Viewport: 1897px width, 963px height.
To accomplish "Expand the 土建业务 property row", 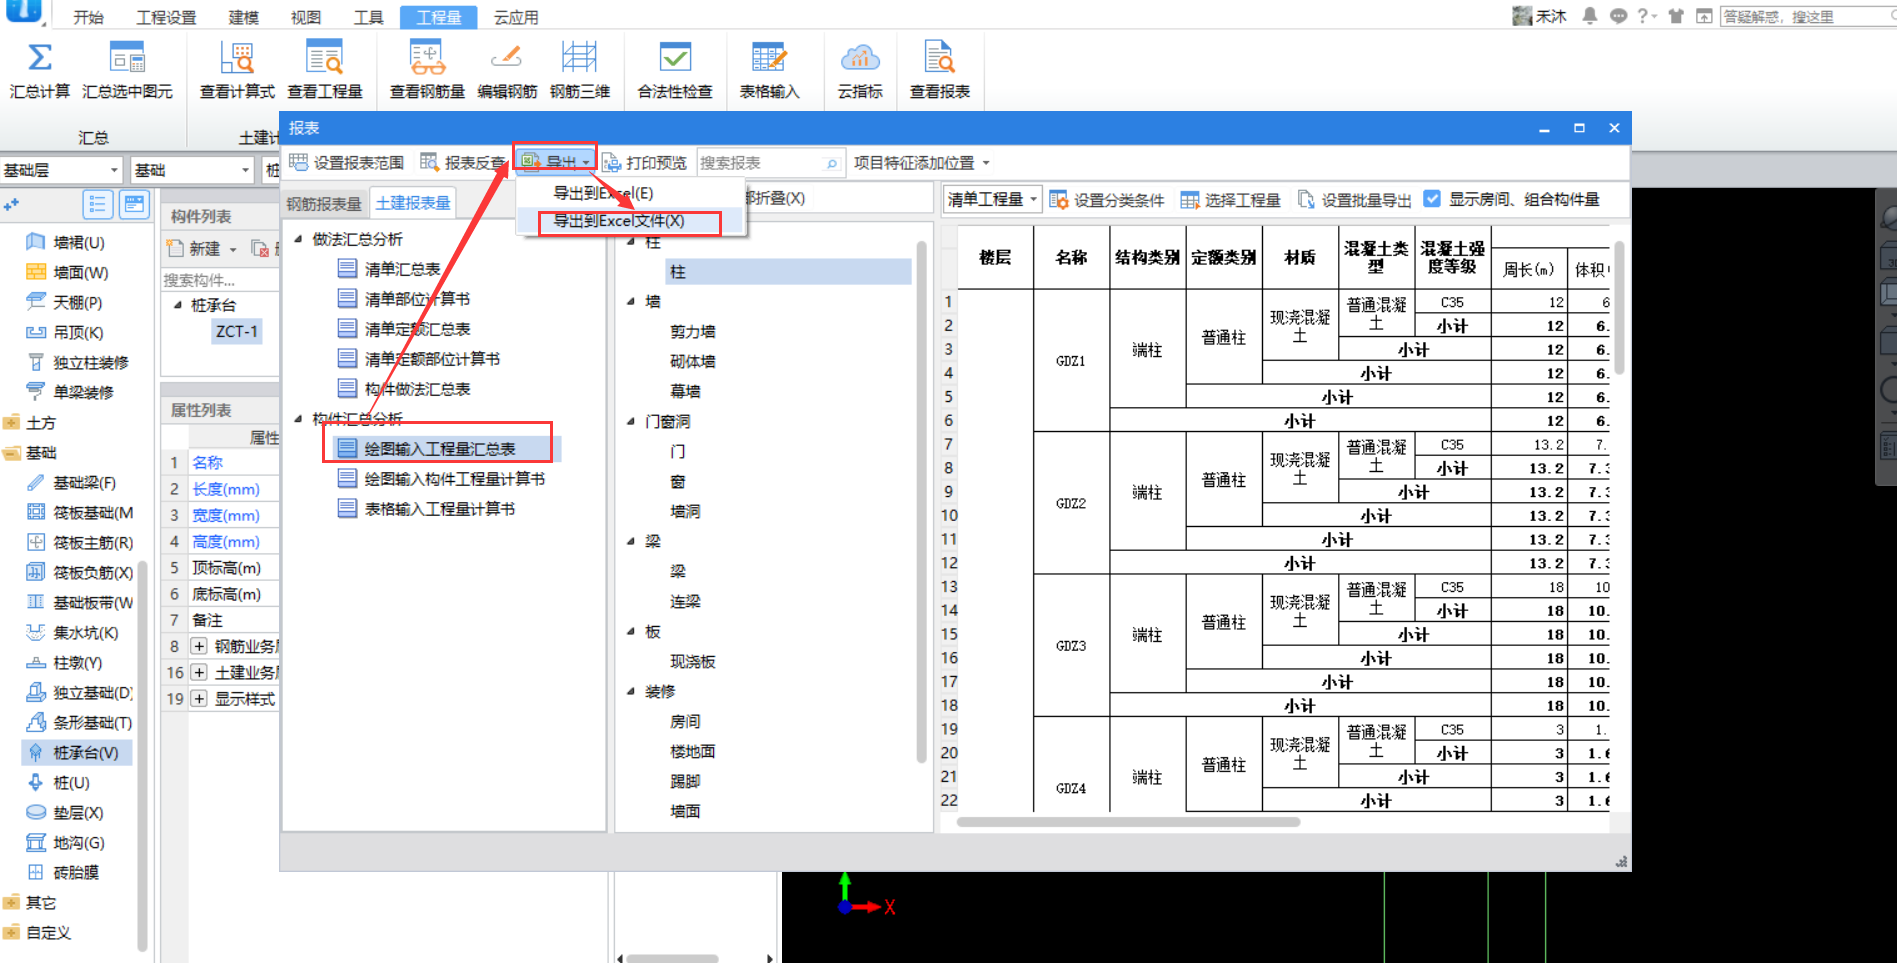I will 199,672.
